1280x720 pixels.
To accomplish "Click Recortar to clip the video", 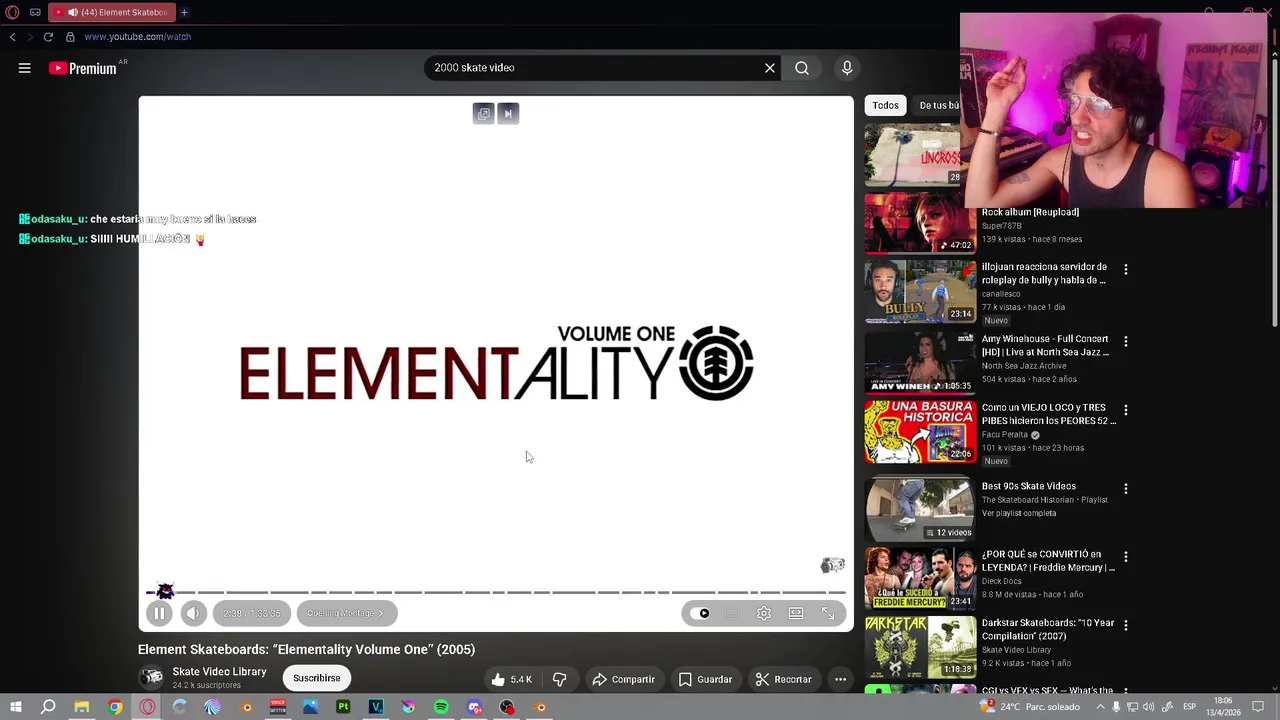I will 783,679.
